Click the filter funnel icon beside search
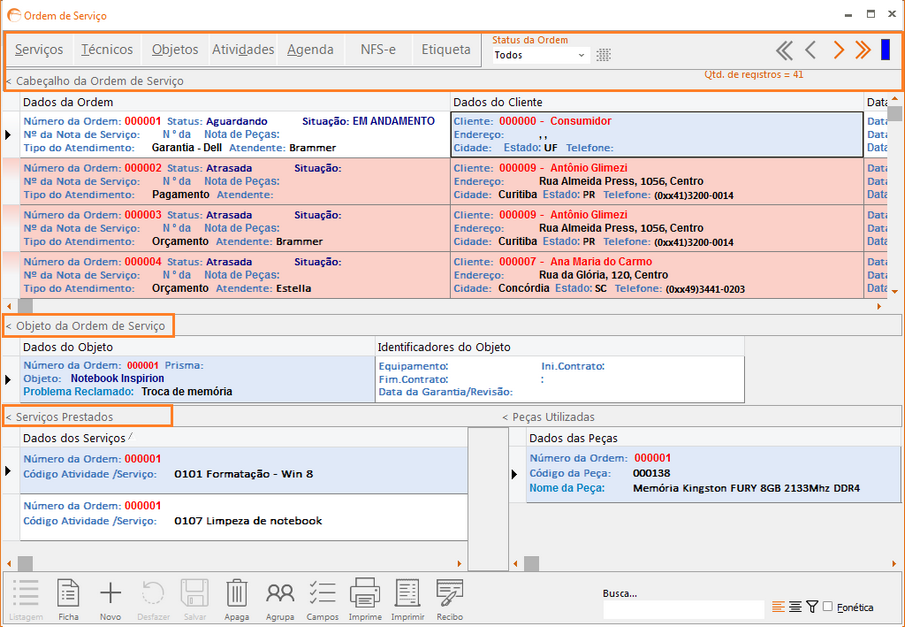The image size is (905, 627). [812, 607]
